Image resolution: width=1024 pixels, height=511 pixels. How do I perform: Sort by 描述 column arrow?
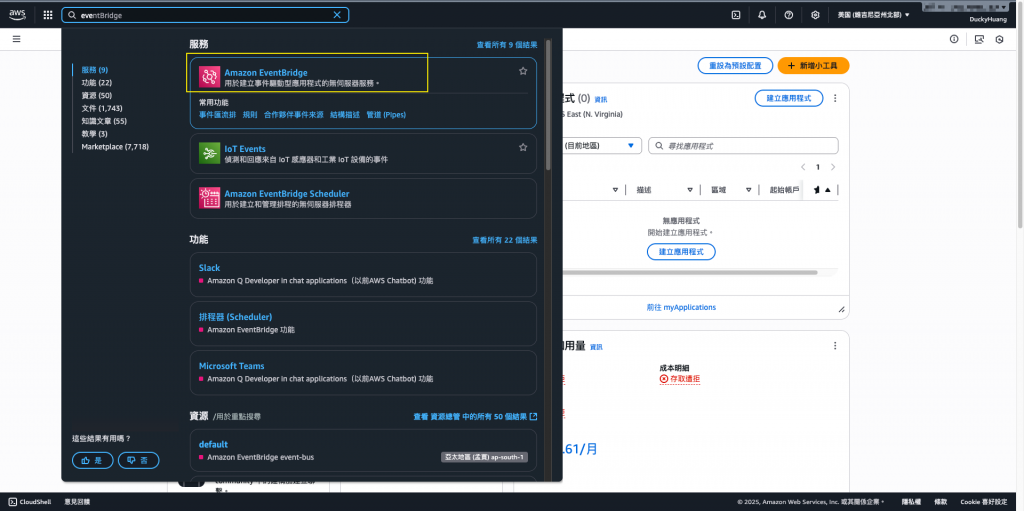(x=690, y=190)
